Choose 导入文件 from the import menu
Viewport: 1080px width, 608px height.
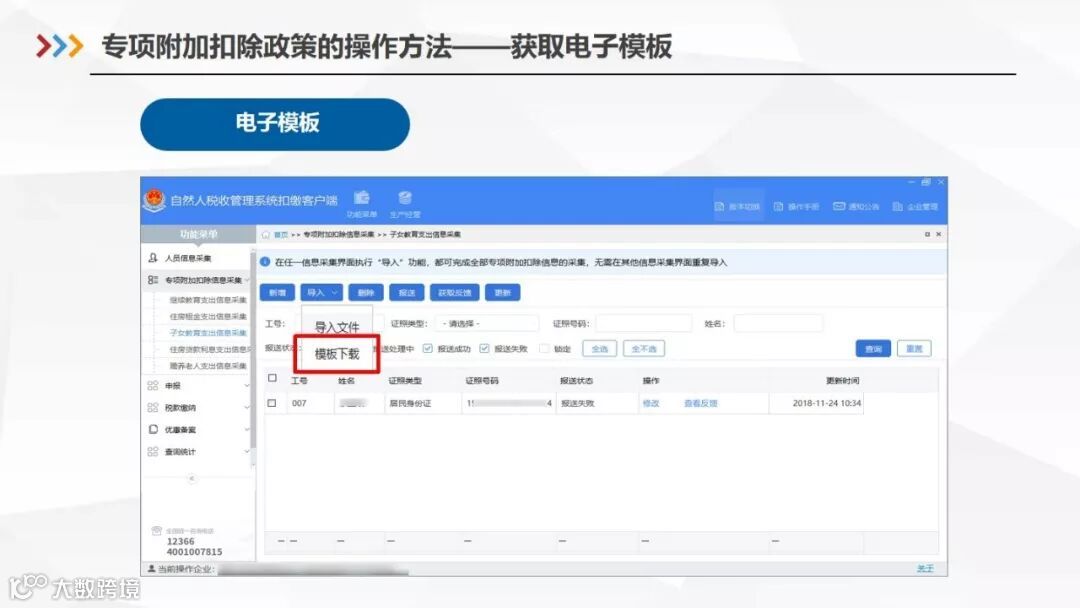pyautogui.click(x=337, y=327)
